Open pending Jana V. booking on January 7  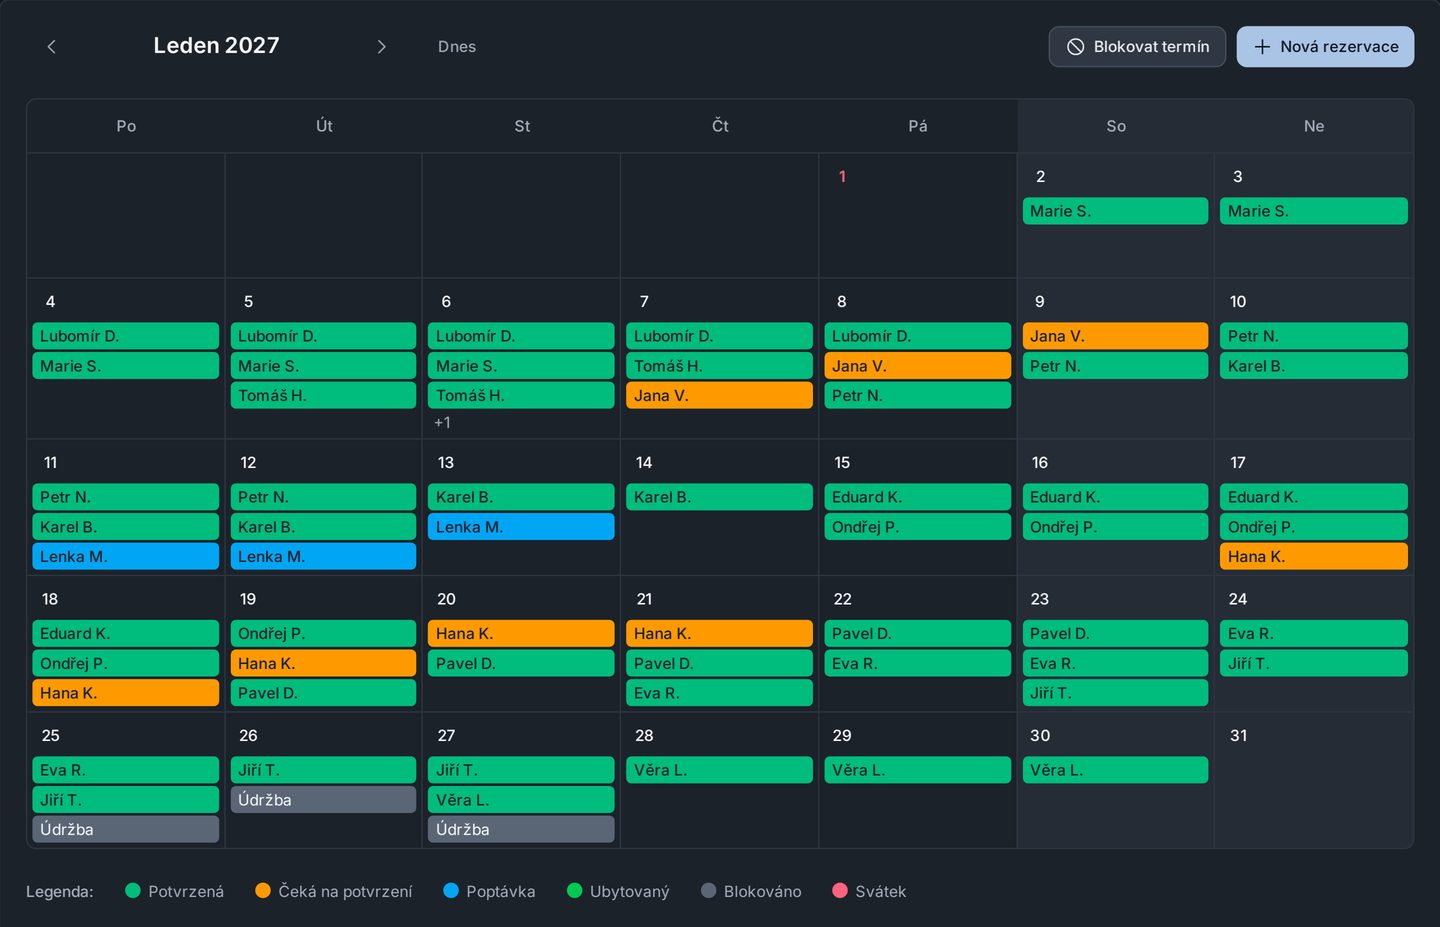720,396
